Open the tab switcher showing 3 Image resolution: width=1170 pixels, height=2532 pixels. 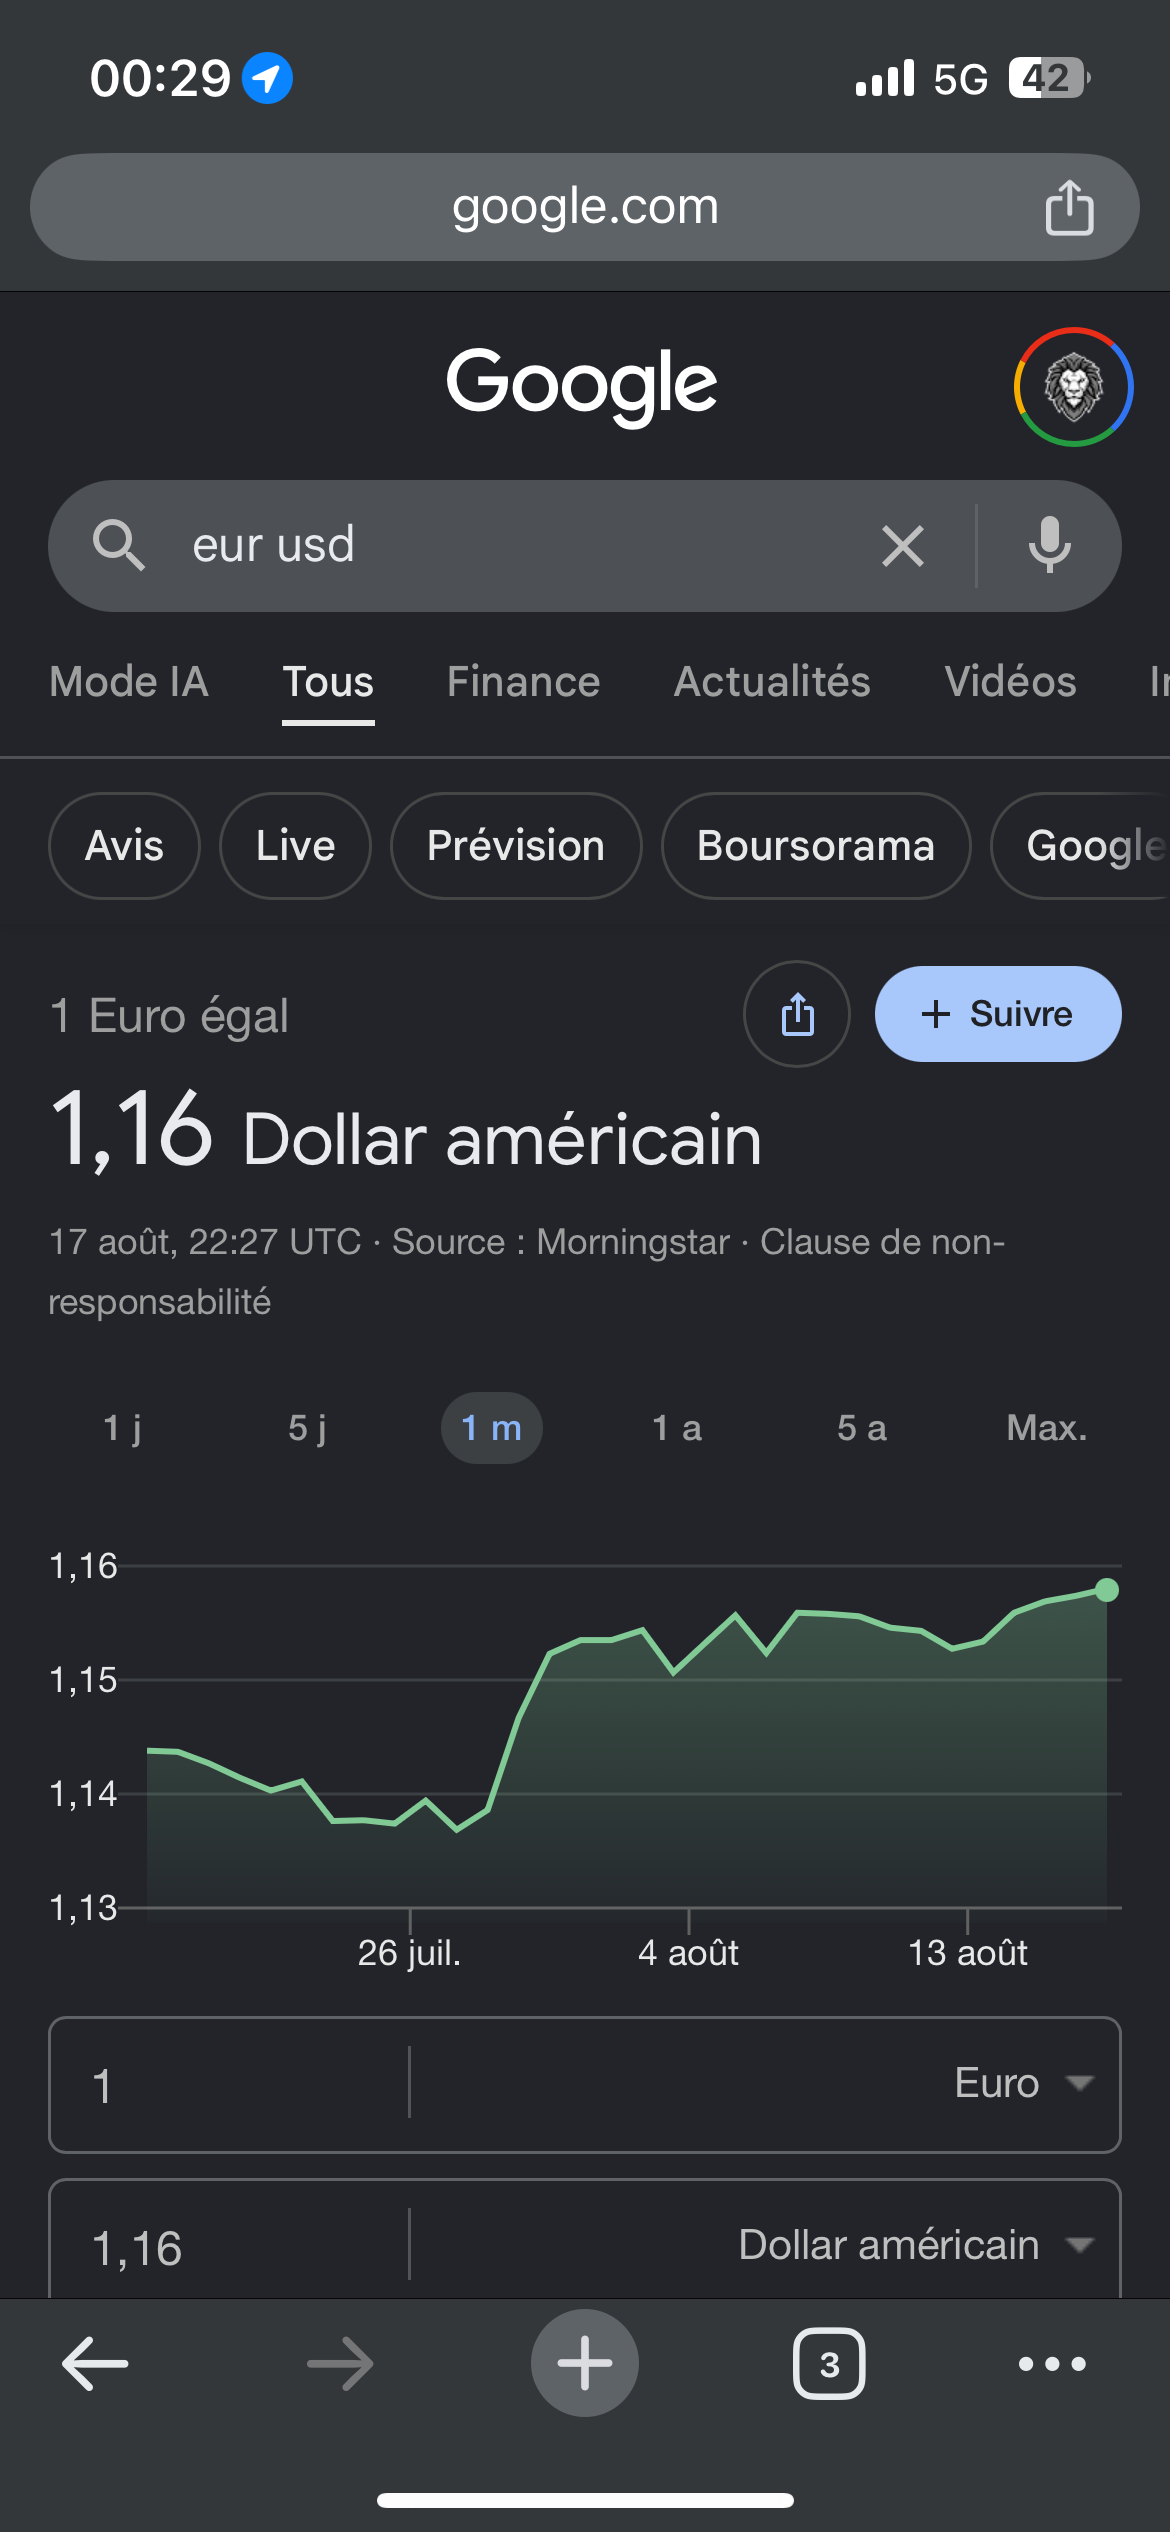[829, 2364]
